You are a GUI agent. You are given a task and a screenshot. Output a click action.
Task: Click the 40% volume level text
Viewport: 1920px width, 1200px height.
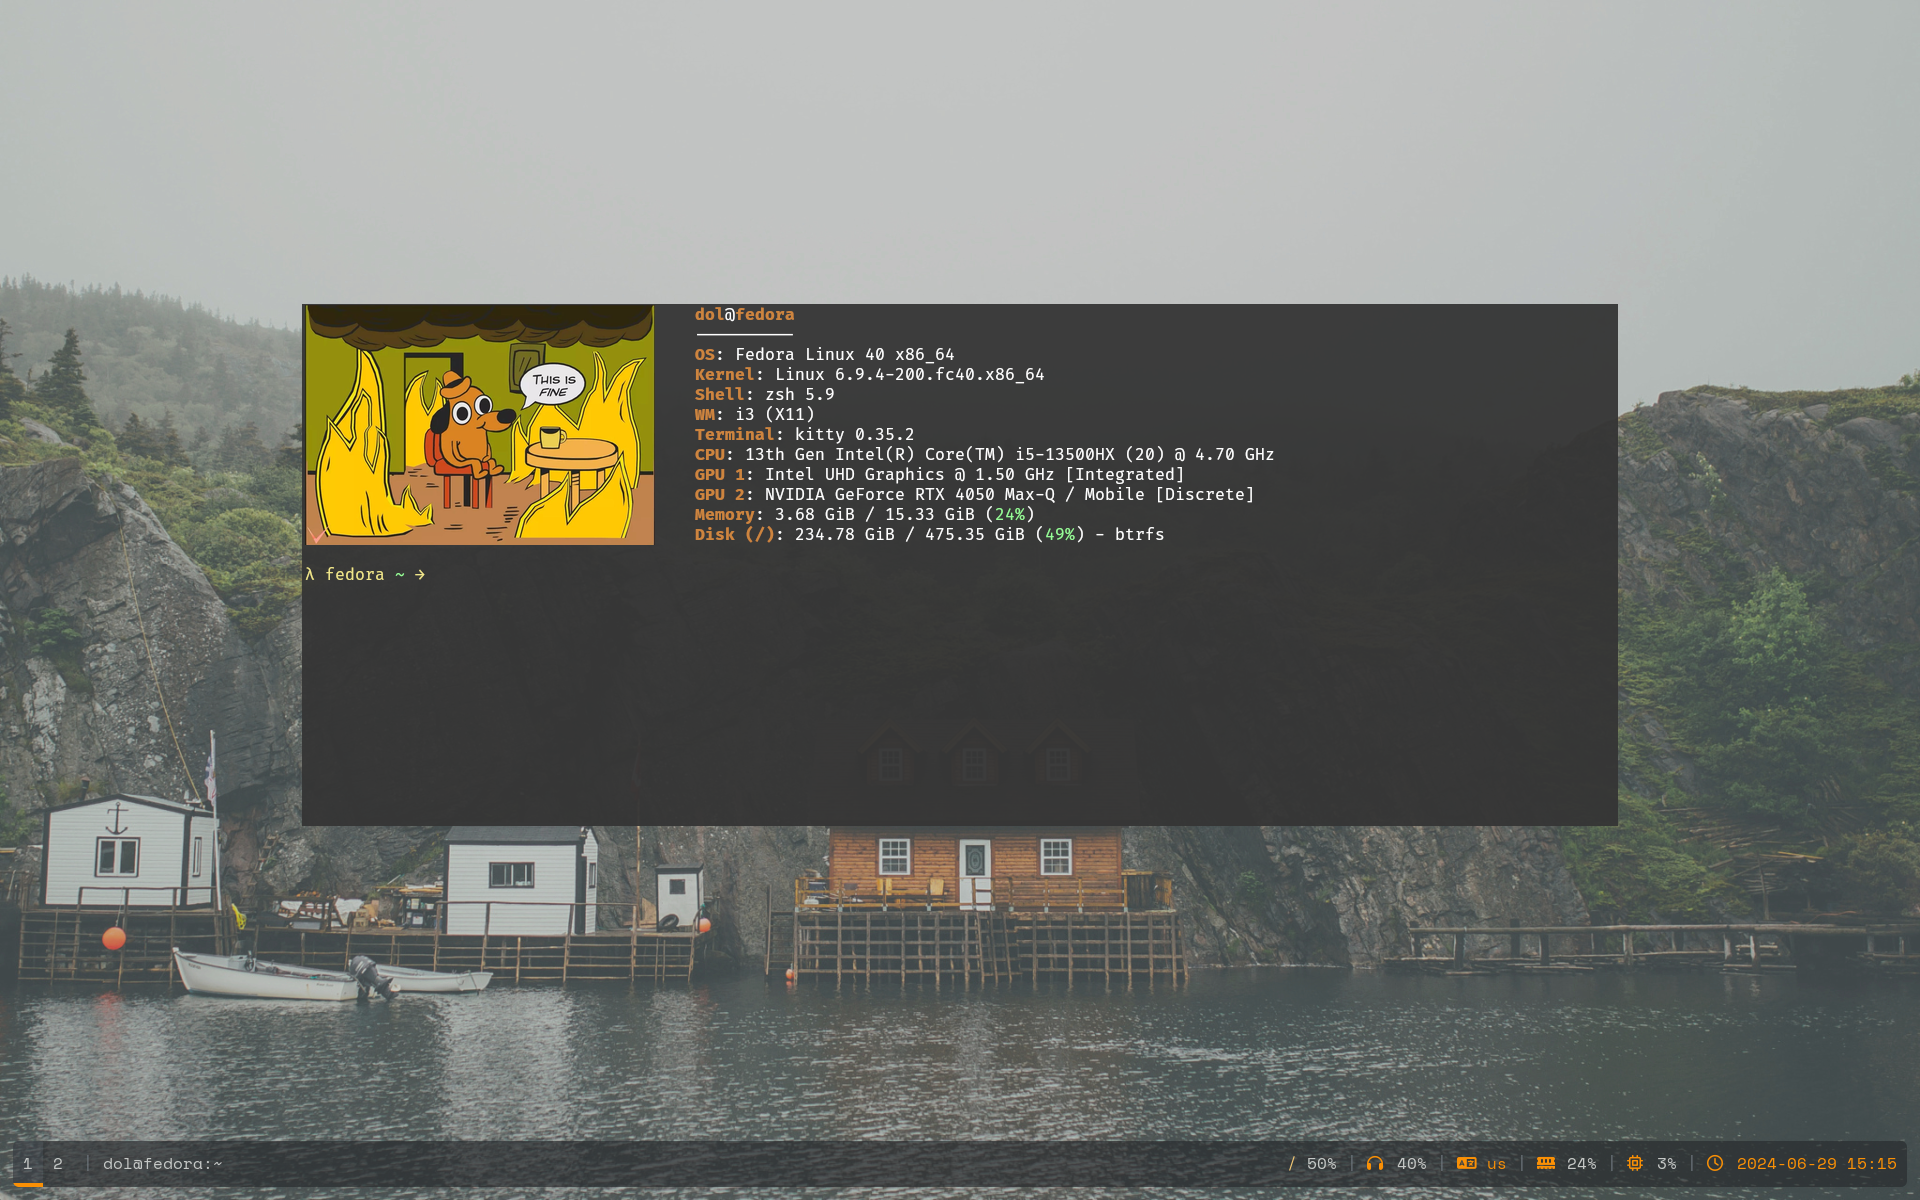1411,1163
